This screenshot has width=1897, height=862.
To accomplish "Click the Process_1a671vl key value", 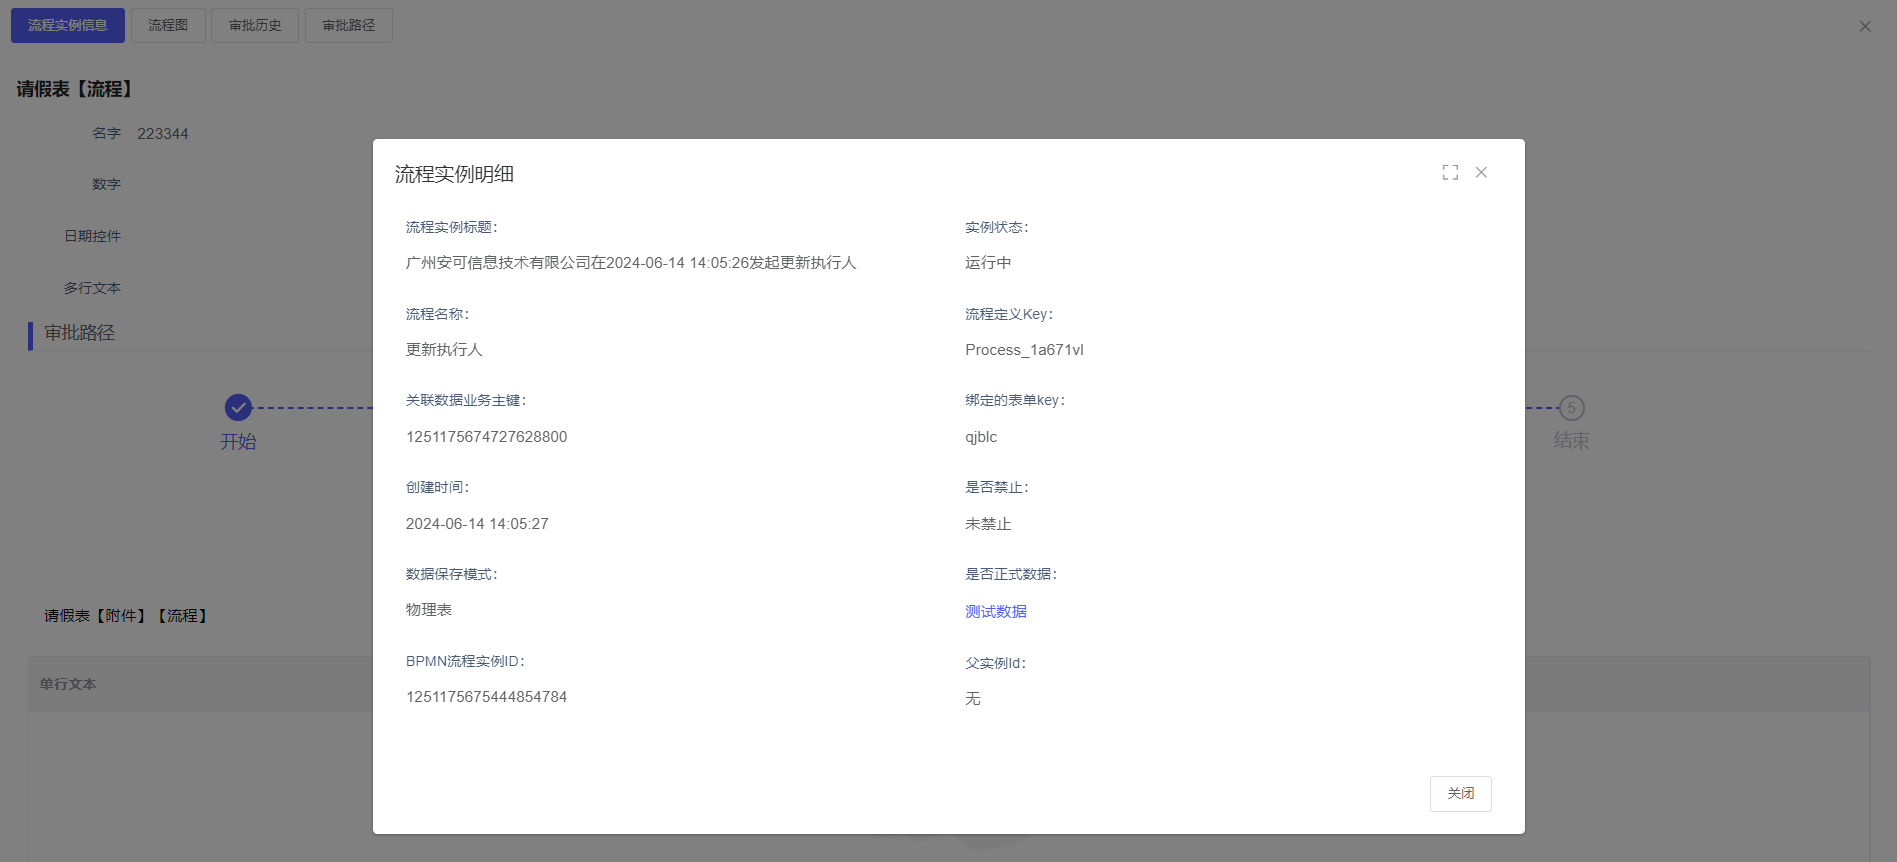I will 1024,350.
